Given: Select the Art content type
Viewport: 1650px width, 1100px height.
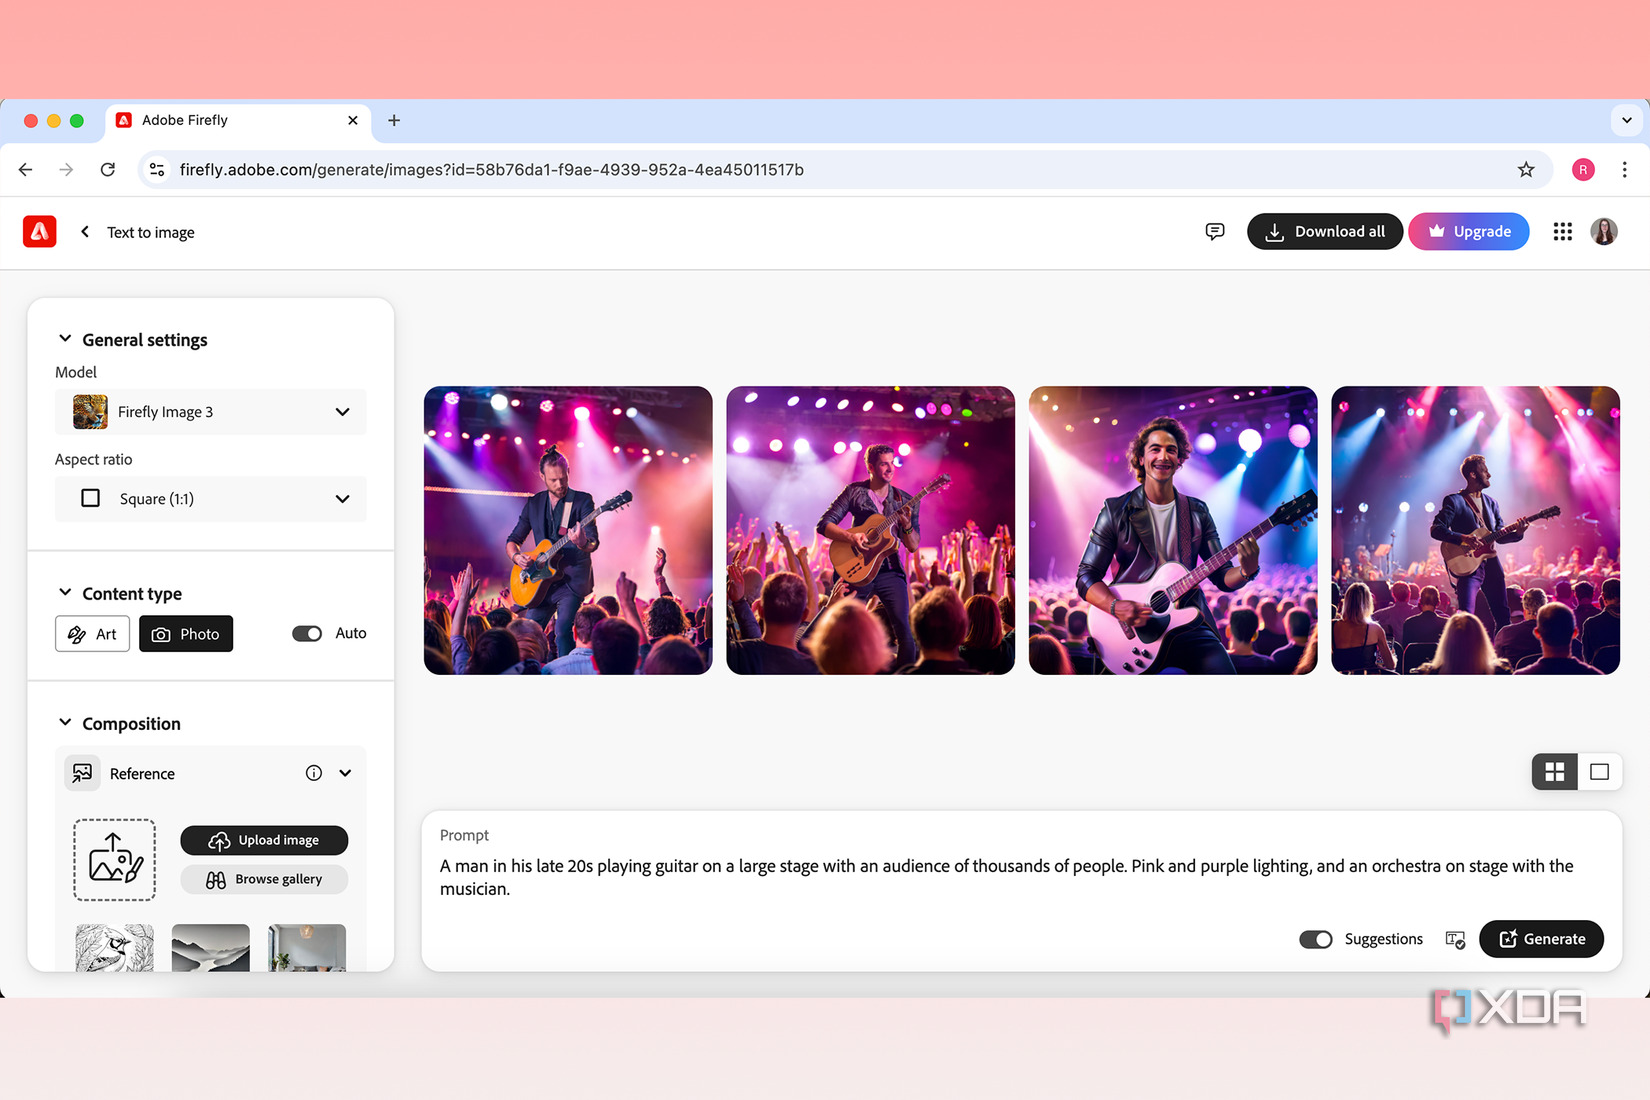Looking at the screenshot, I should 92,634.
